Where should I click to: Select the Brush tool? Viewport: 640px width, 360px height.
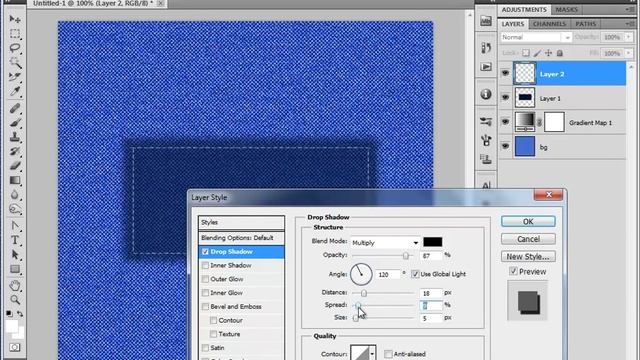click(15, 122)
